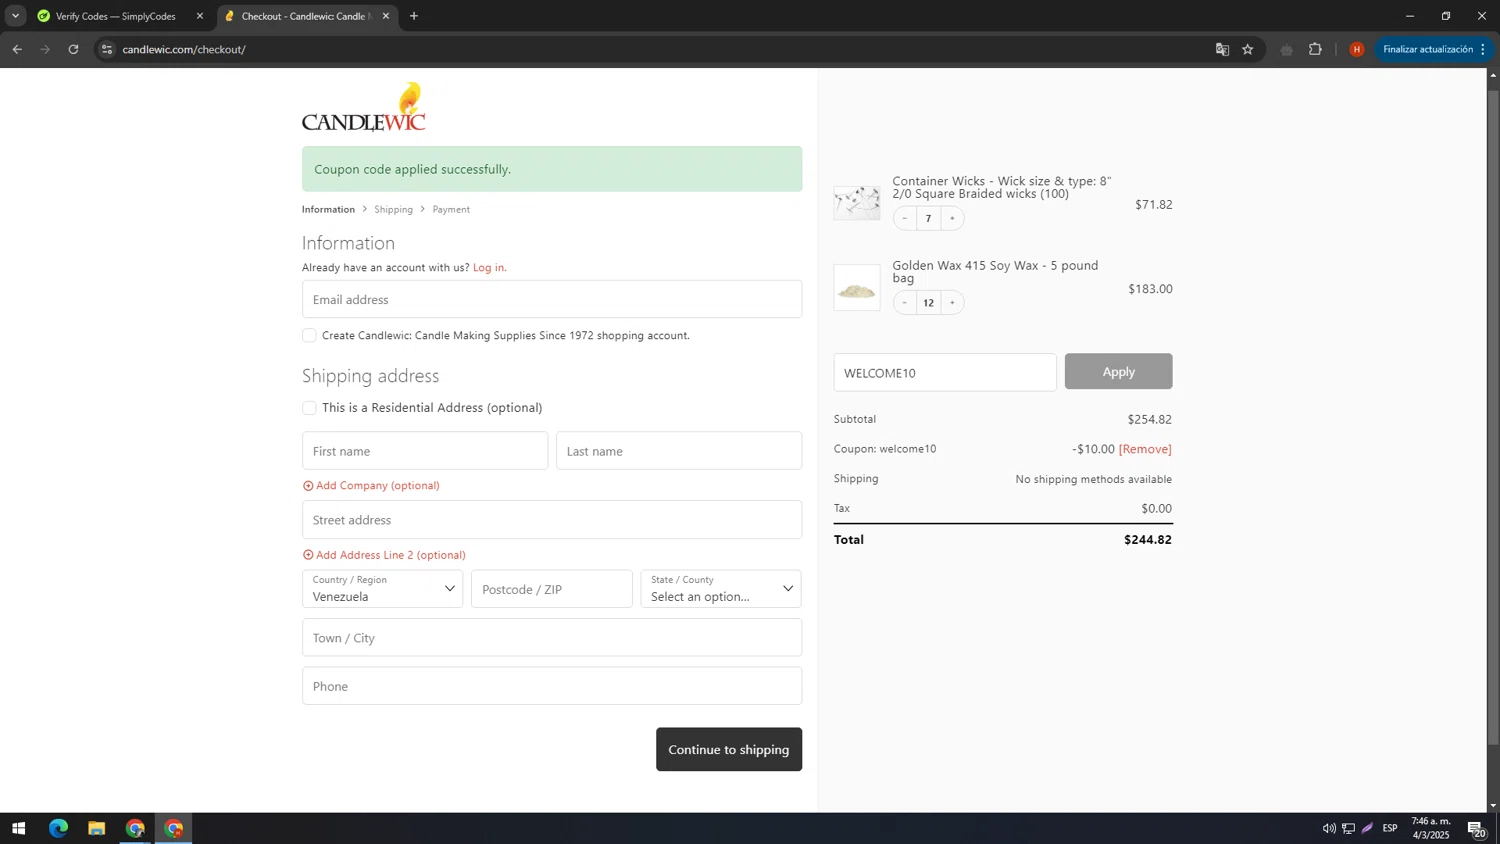
Task: Click the Apply coupon button
Action: point(1118,371)
